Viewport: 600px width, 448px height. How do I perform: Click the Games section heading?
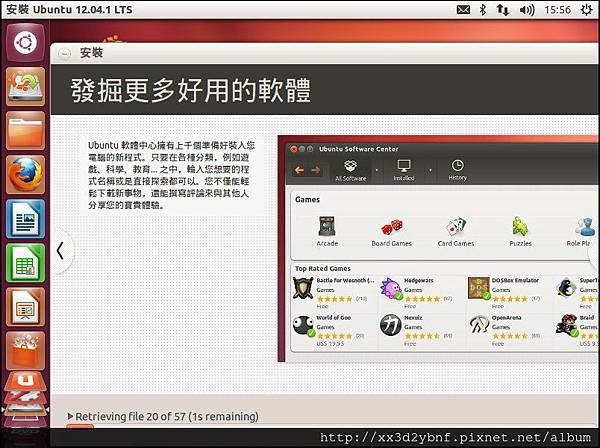[307, 199]
